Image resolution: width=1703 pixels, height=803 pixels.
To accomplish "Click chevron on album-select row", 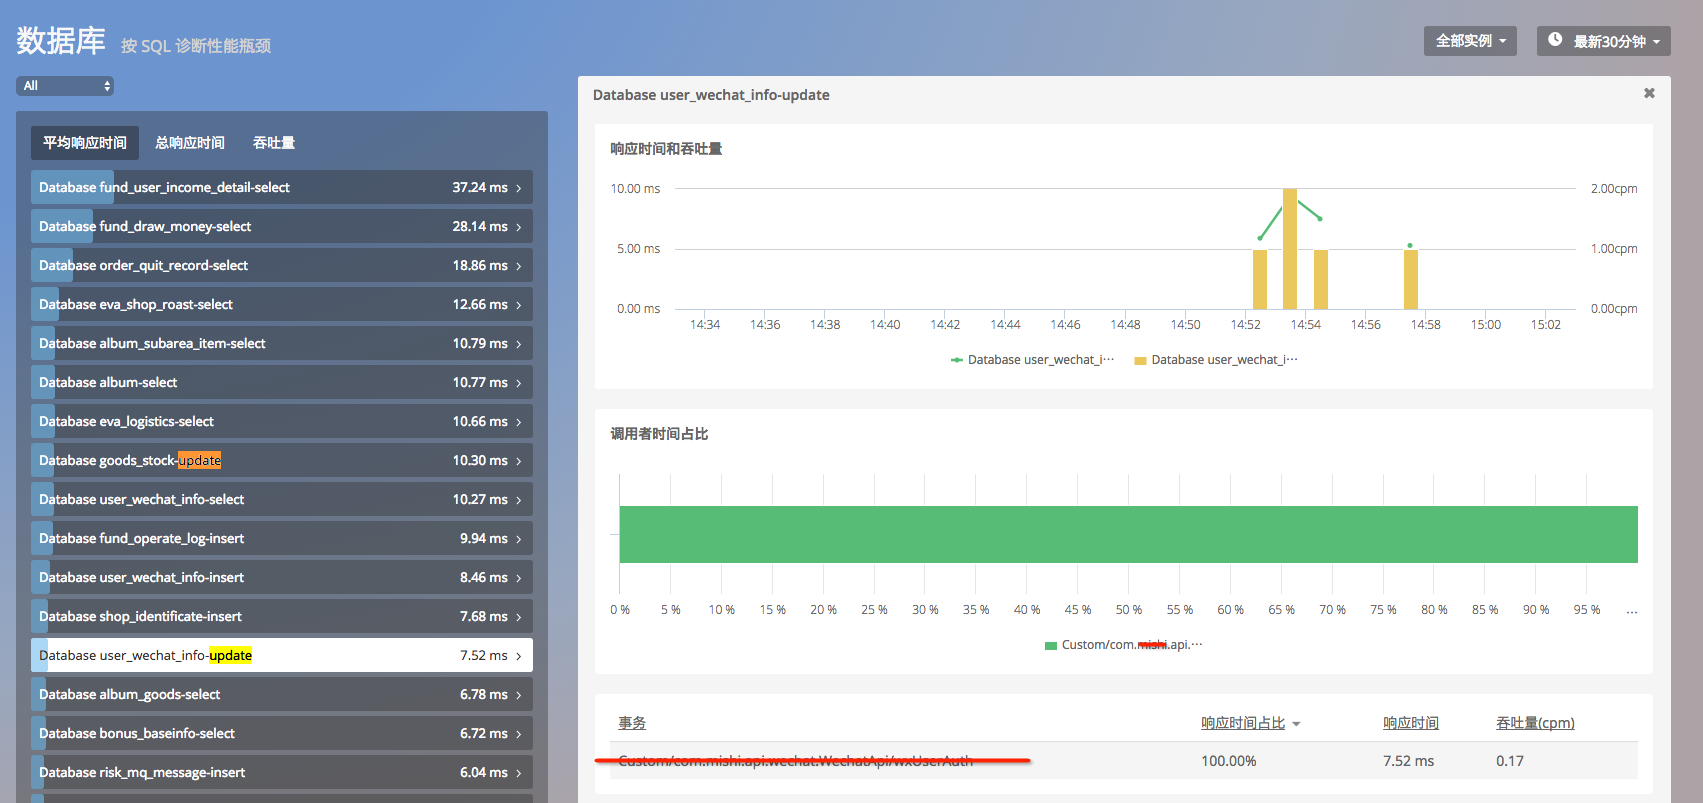I will [519, 383].
